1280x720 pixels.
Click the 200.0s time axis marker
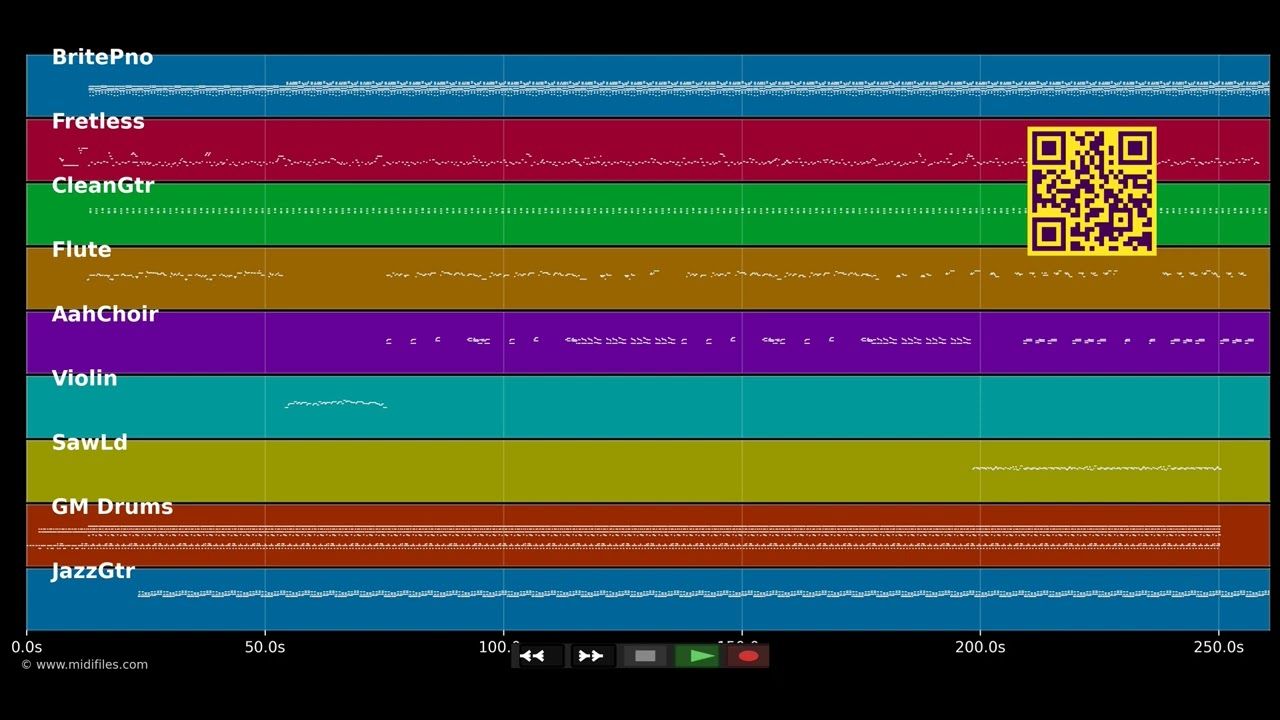pos(980,647)
